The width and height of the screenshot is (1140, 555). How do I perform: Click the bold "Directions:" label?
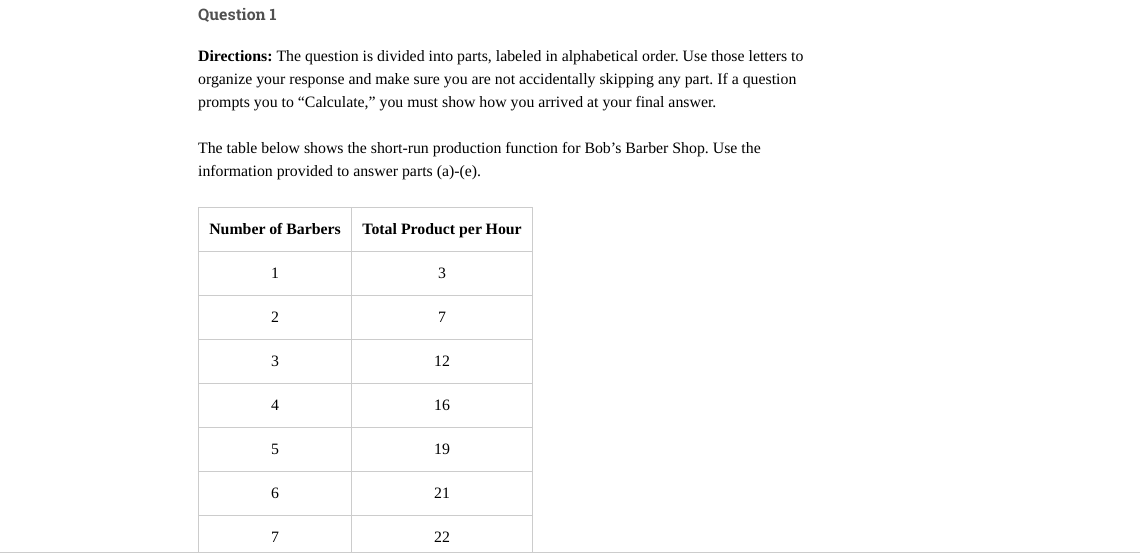point(235,56)
